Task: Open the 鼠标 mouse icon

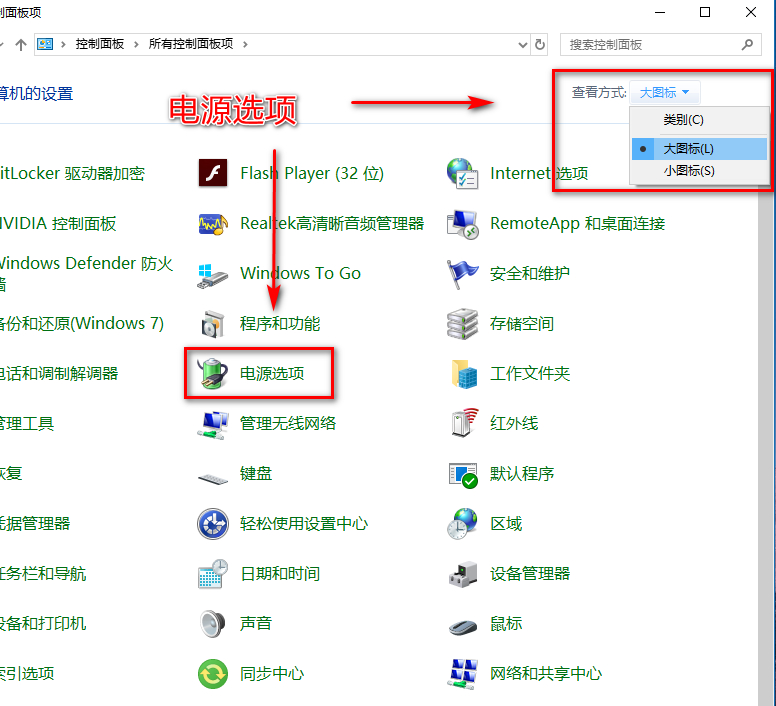Action: [463, 626]
